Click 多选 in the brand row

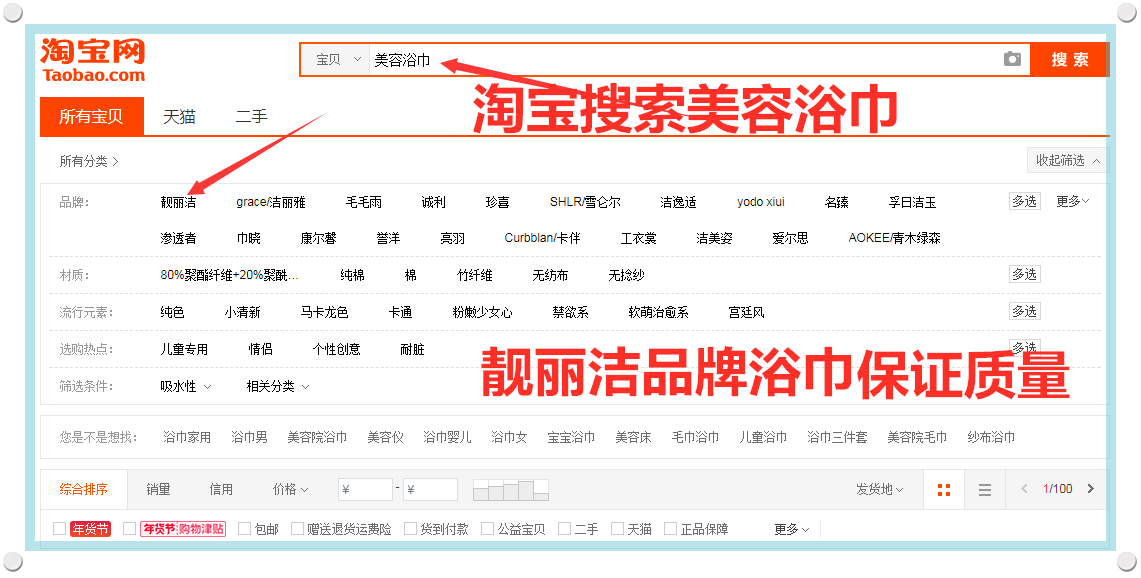coord(1025,201)
